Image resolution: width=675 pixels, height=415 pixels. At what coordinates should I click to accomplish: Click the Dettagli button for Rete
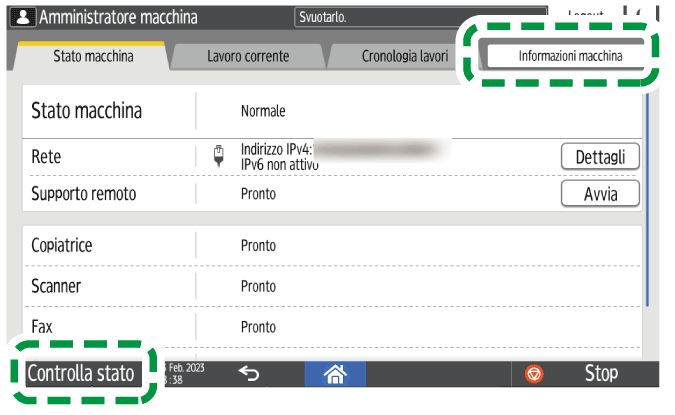(x=600, y=157)
